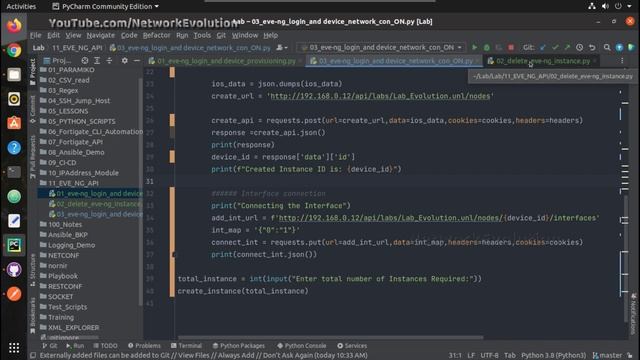The height and width of the screenshot is (360, 640).
Task: Click Python 3.8 interpreter in status bar
Action: 553,356
